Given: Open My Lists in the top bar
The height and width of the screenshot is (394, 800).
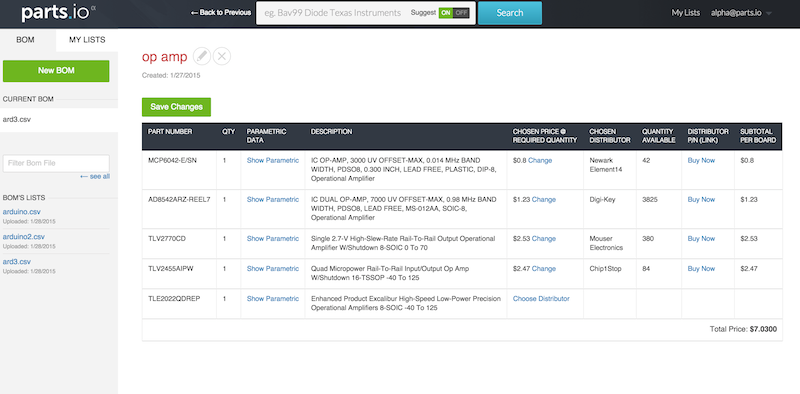Looking at the screenshot, I should pyautogui.click(x=686, y=13).
